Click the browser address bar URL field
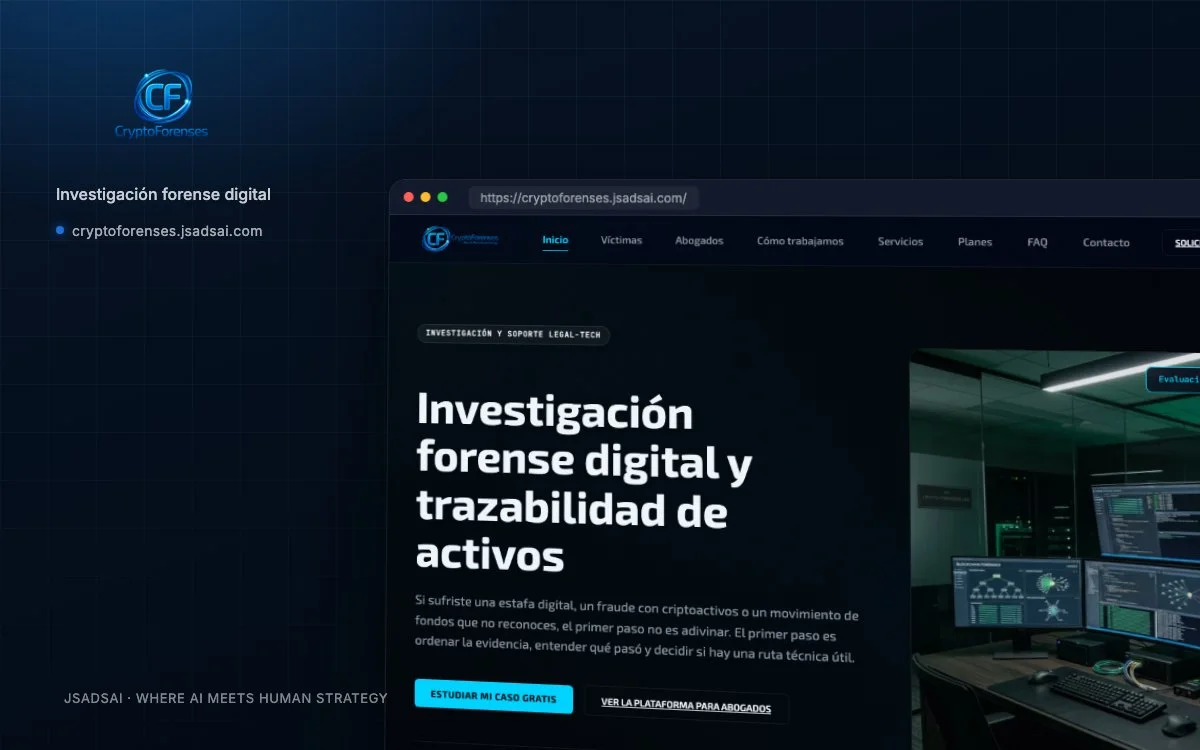 tap(583, 198)
